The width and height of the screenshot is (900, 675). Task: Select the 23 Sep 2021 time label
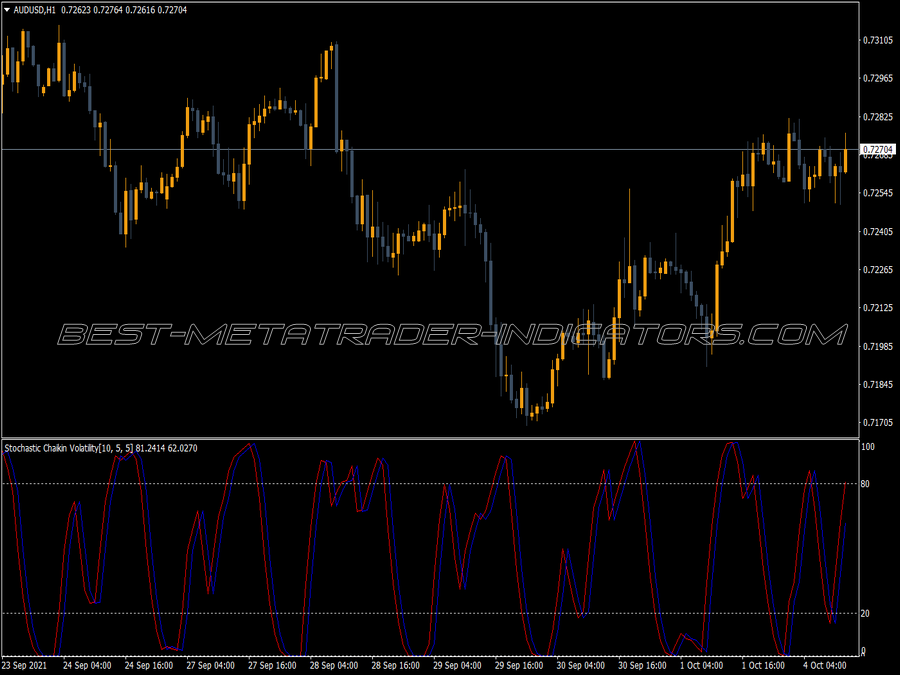(x=25, y=665)
